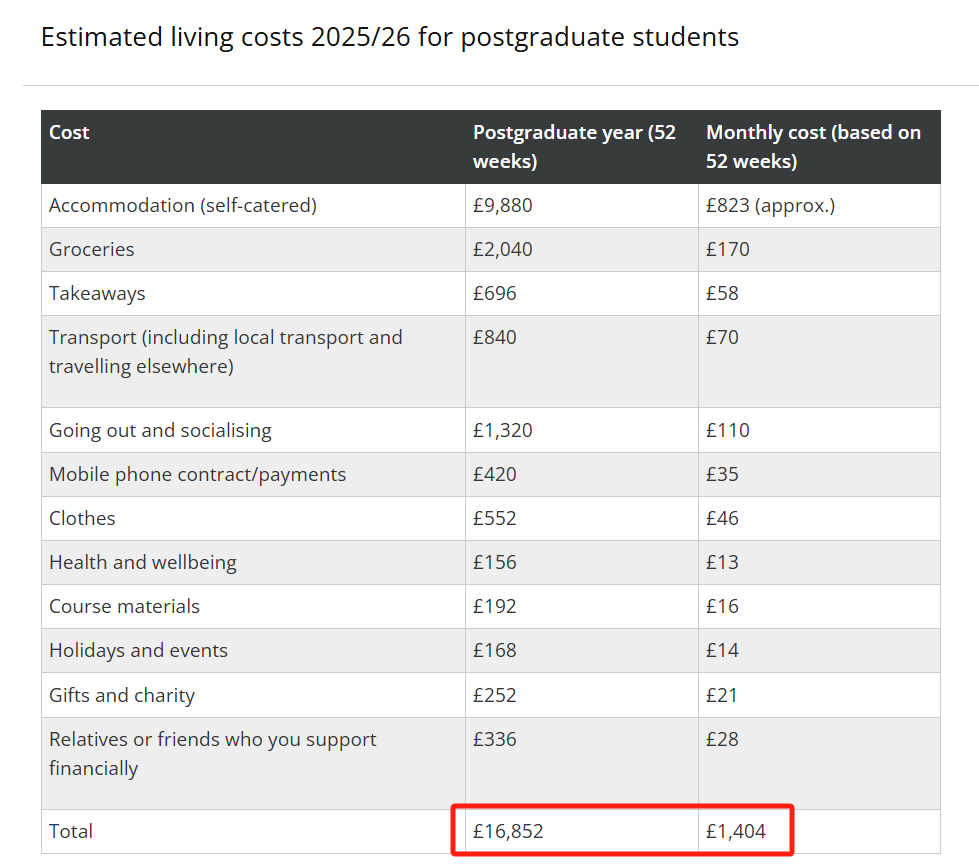Select the £13 health and wellbeing monthly cost
Screen dimensions: 979x867
coord(722,562)
